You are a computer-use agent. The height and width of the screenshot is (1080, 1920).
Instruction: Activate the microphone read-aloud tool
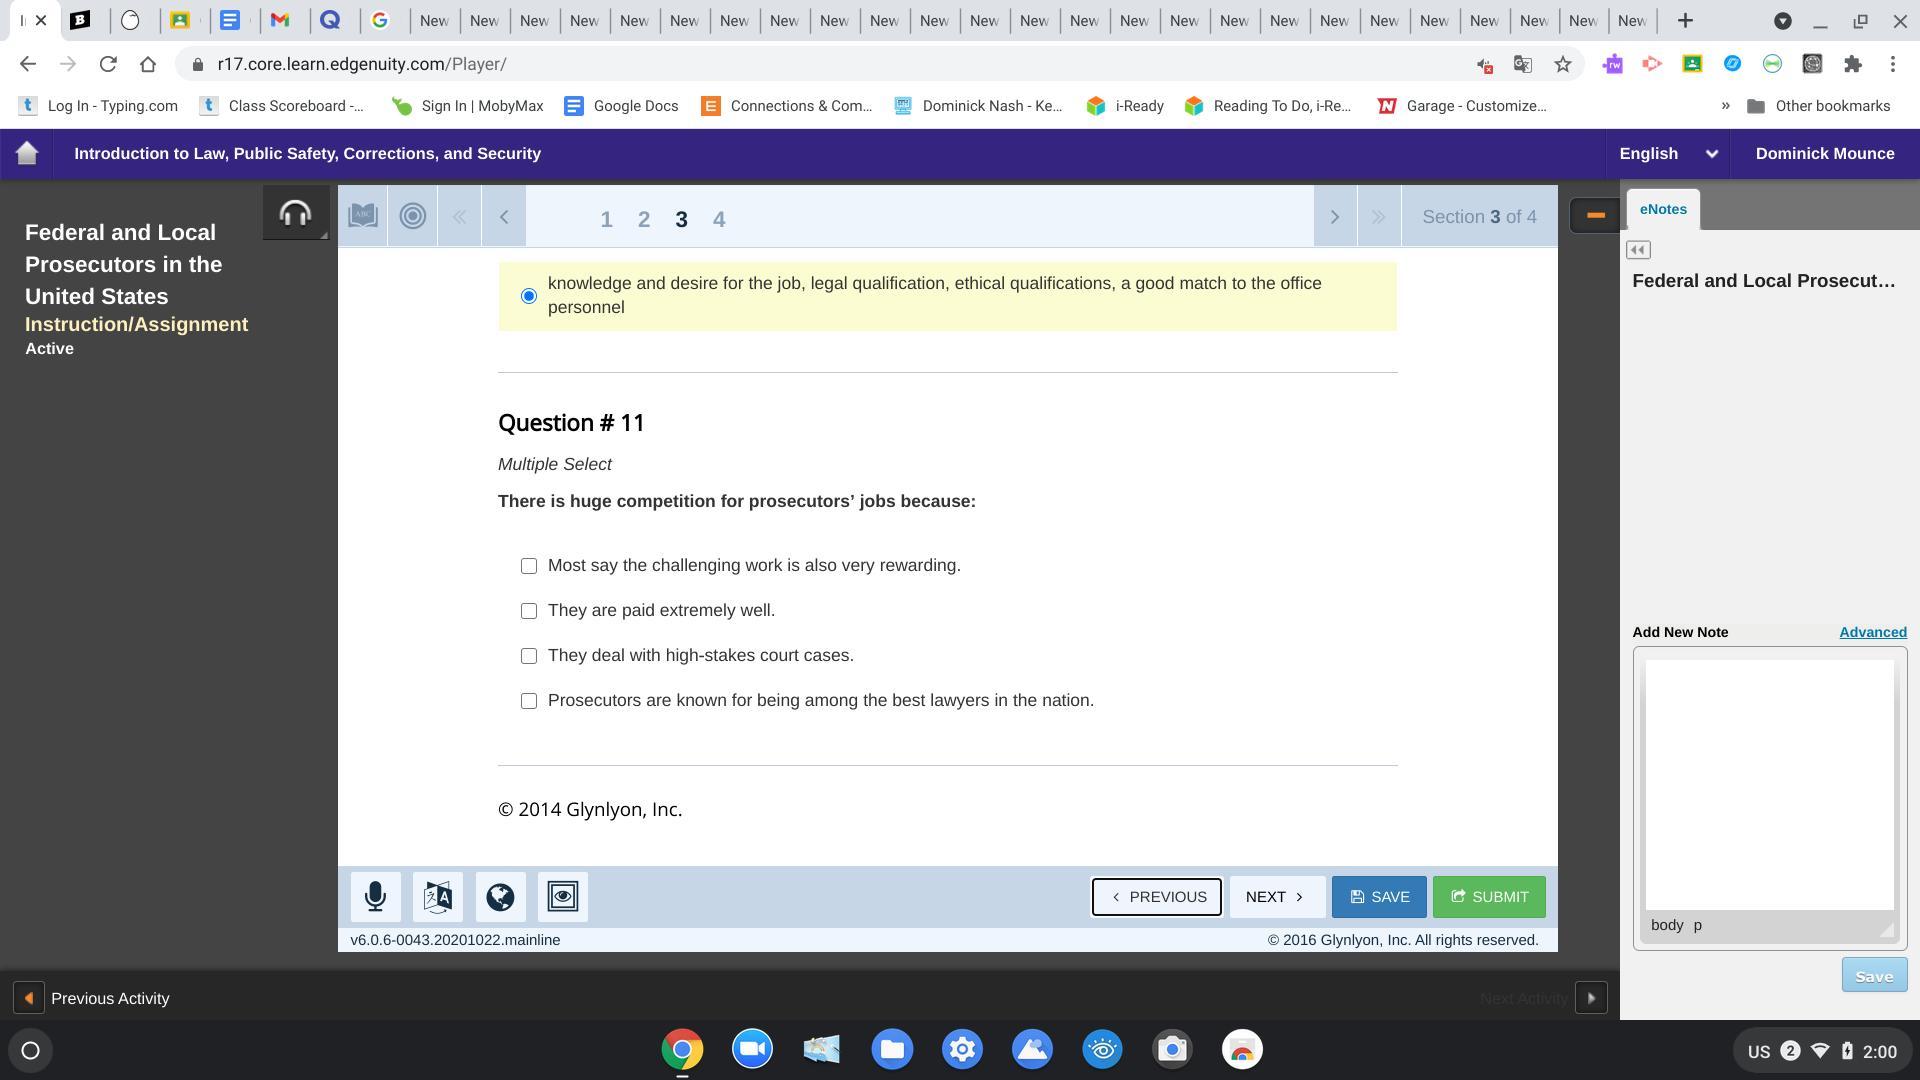pyautogui.click(x=376, y=897)
